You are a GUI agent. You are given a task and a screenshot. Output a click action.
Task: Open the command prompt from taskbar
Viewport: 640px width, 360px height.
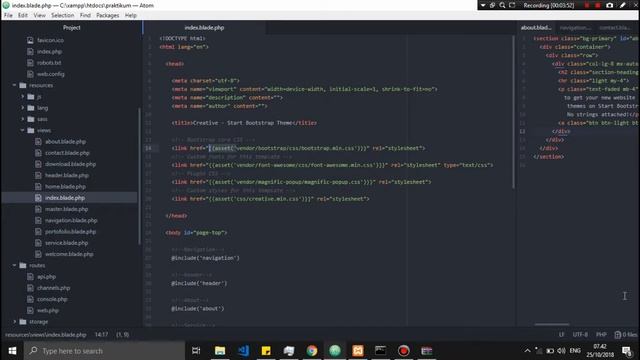[x=380, y=351]
